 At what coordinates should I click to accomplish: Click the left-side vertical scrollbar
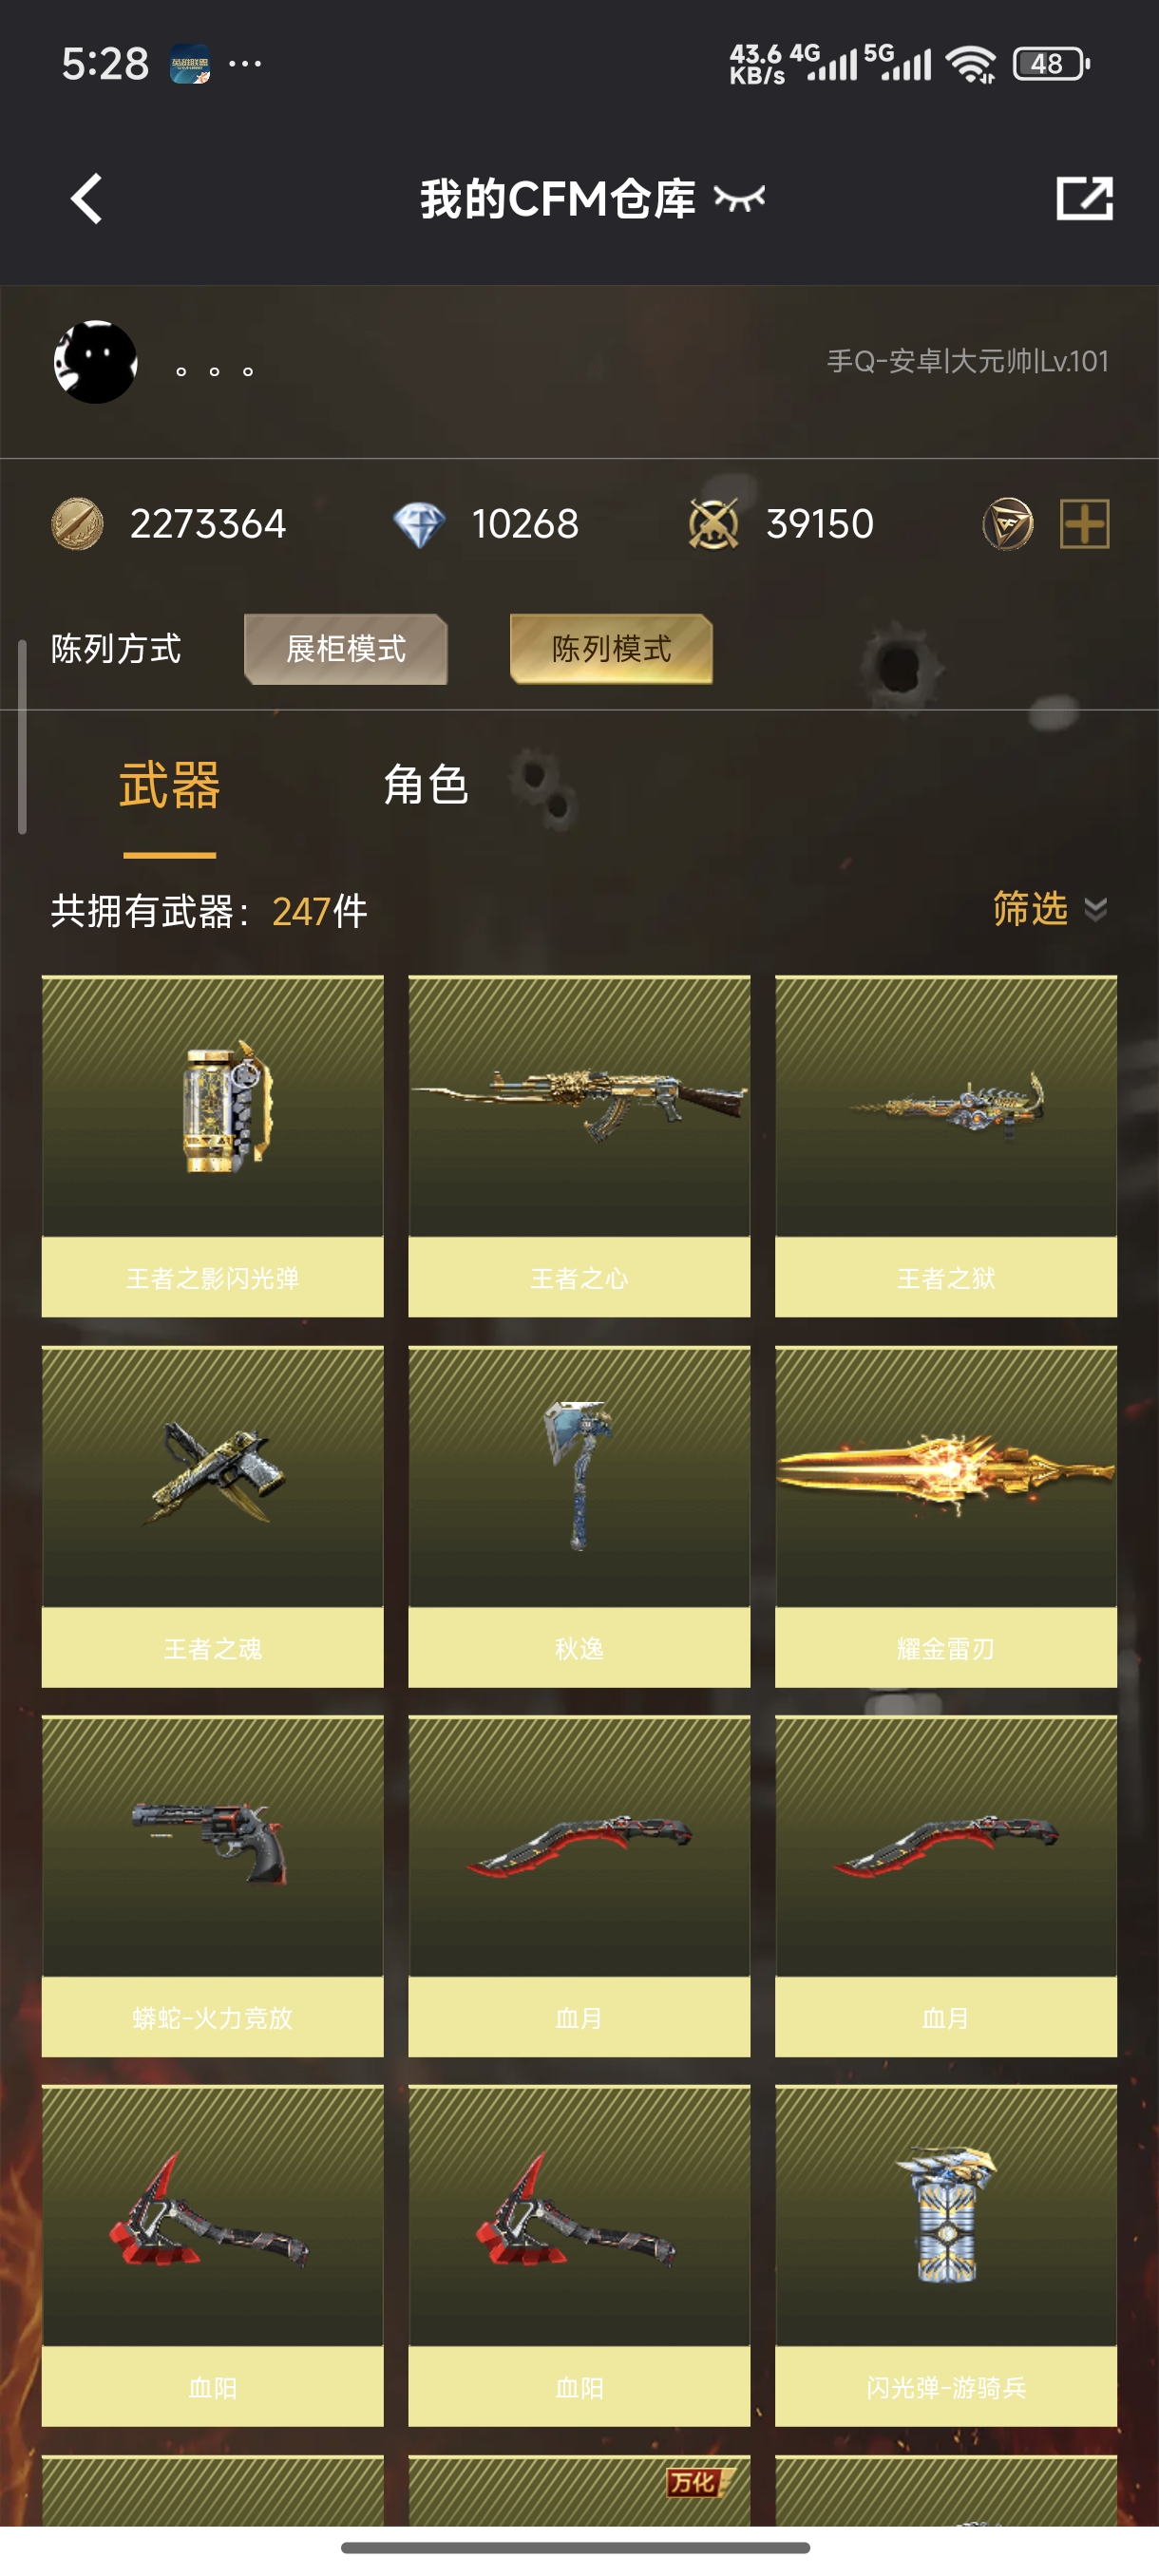tap(22, 736)
